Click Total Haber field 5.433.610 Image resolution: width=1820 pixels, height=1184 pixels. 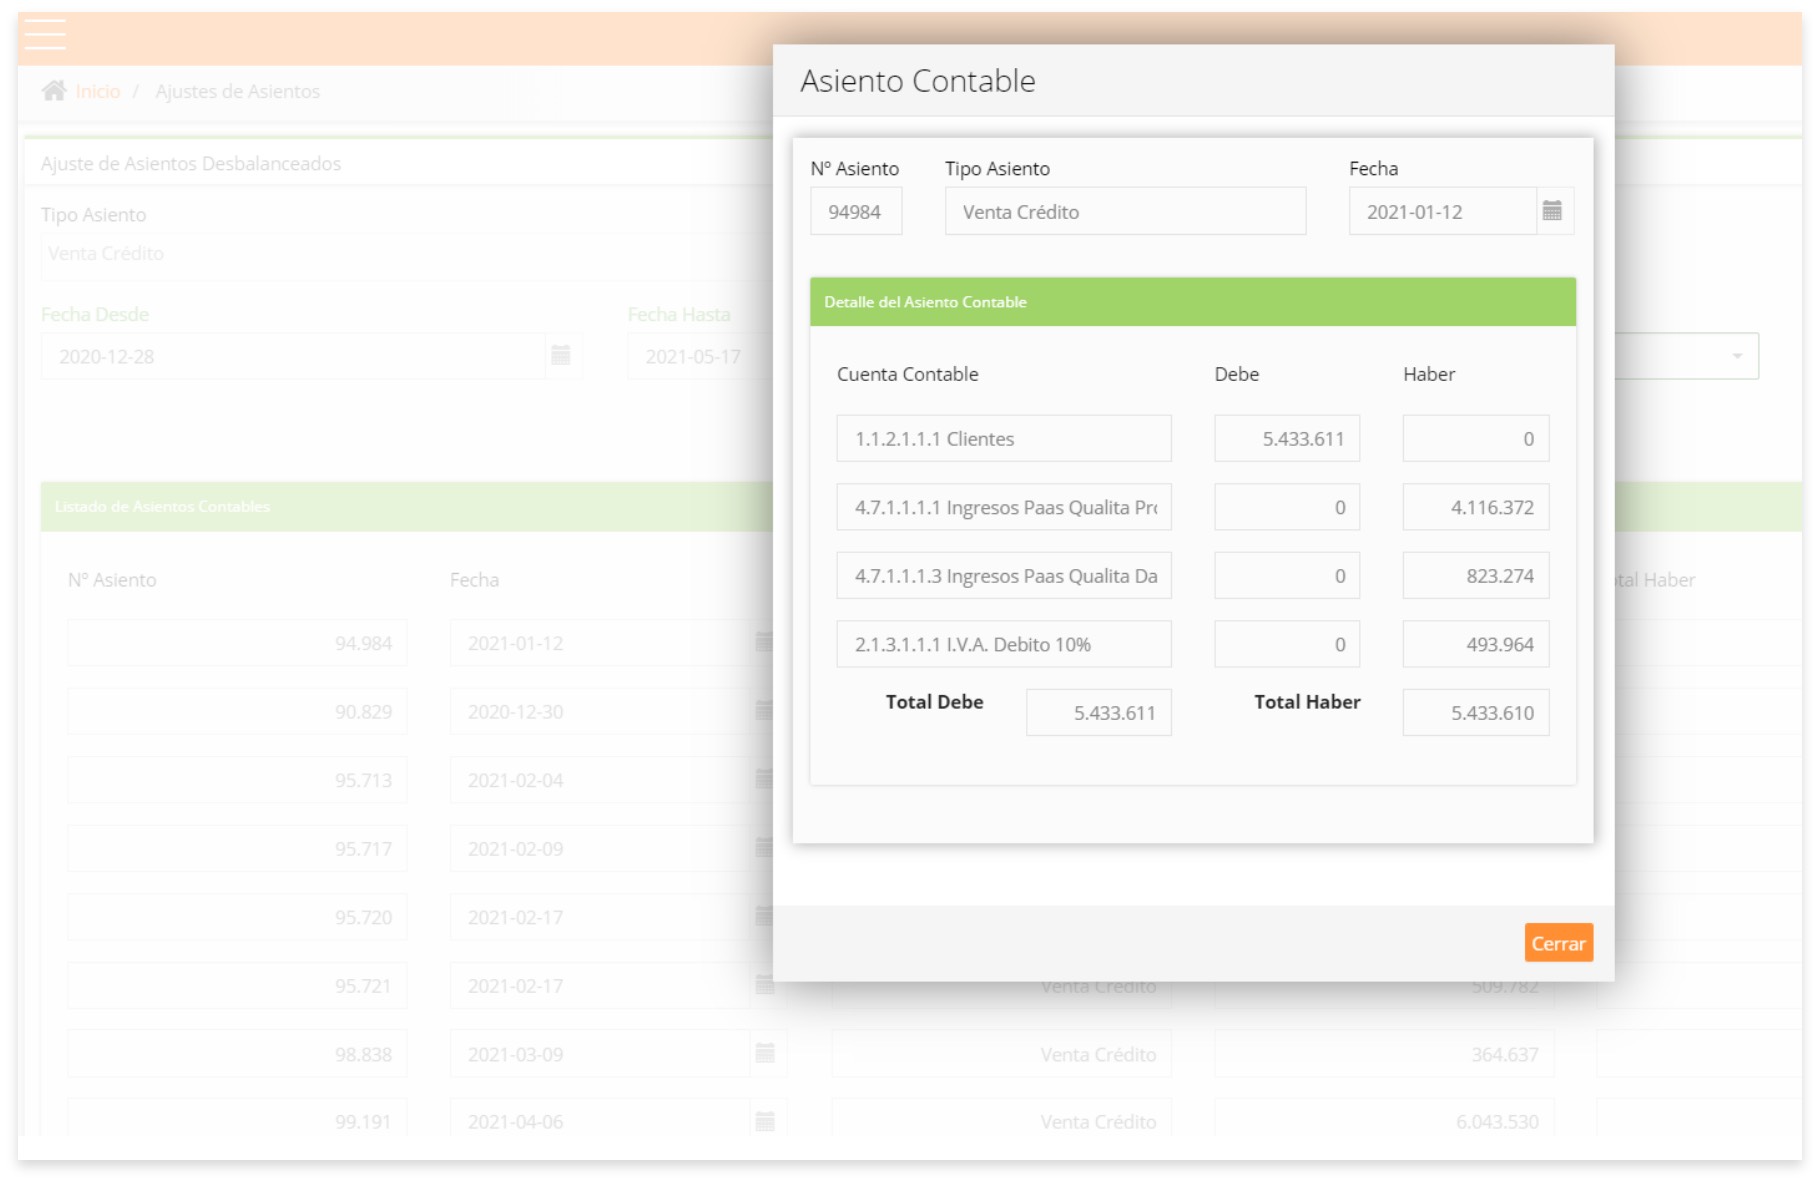[1476, 712]
